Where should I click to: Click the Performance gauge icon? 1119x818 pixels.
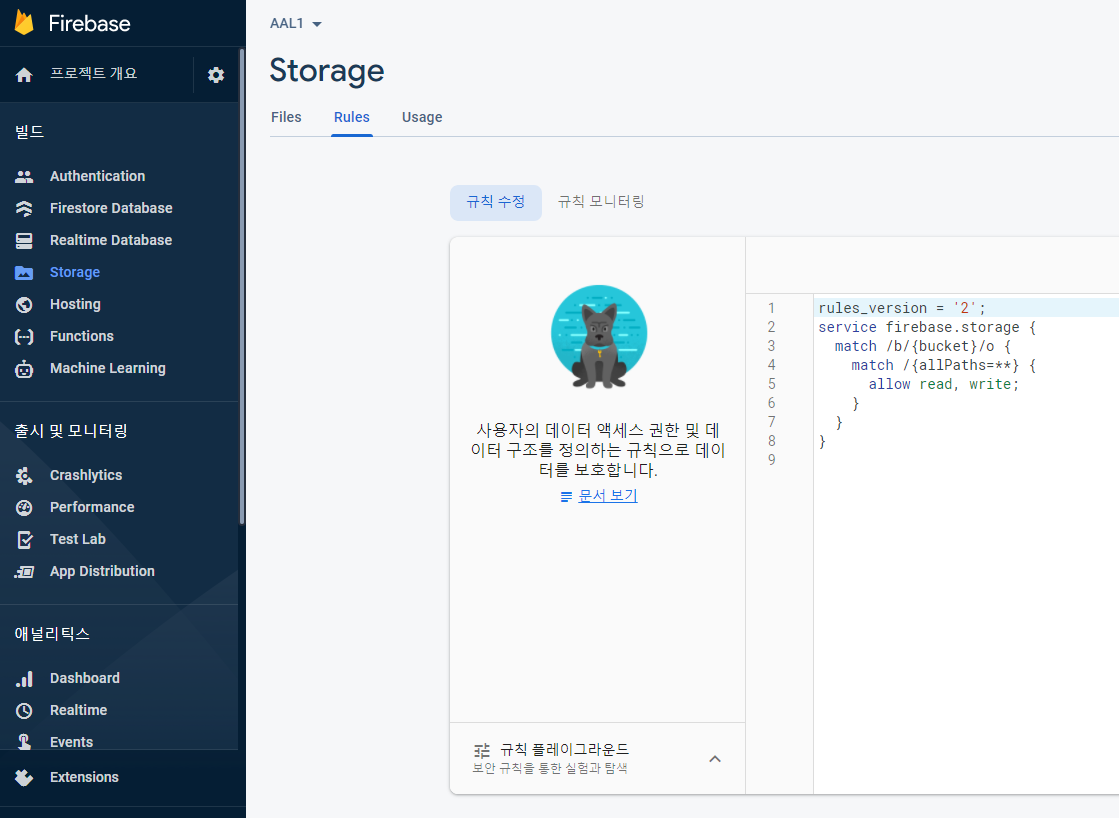point(24,508)
